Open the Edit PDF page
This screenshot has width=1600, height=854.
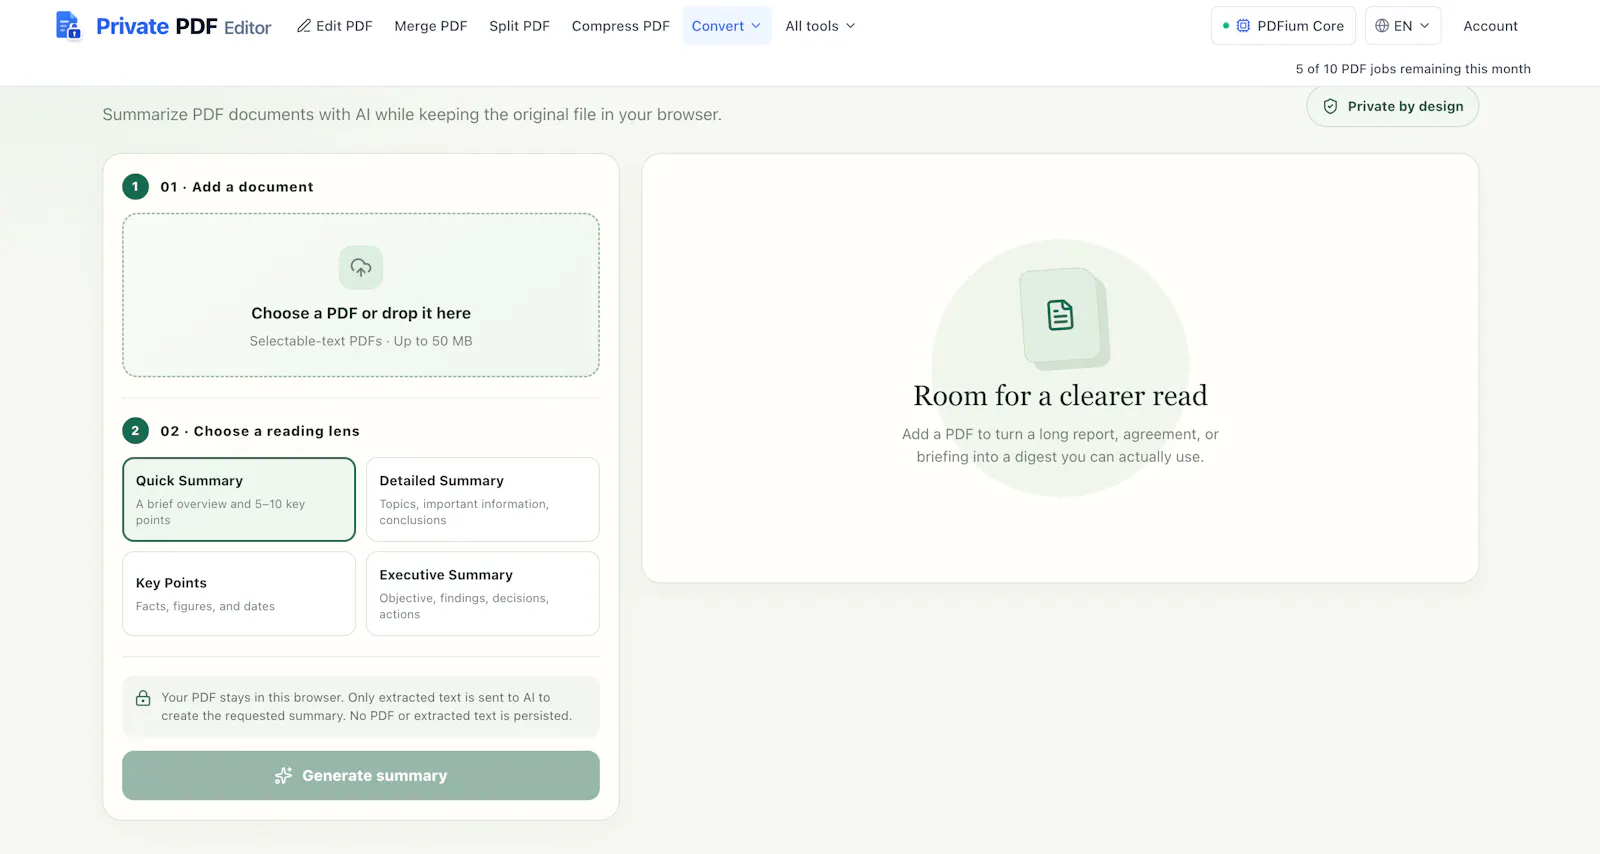coord(335,26)
